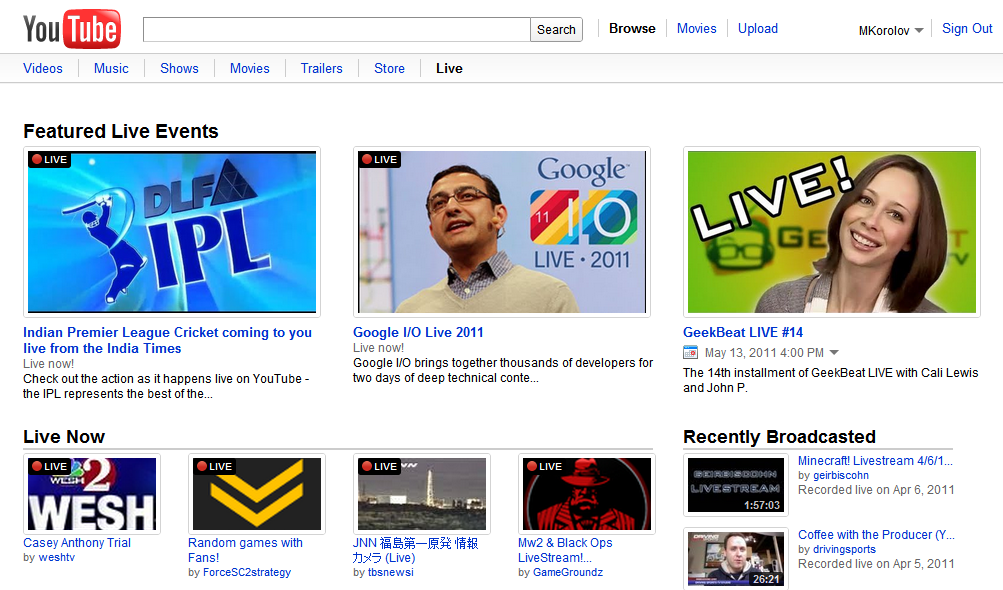This screenshot has width=1003, height=590.
Task: Switch to the Videos tab
Action: (x=43, y=68)
